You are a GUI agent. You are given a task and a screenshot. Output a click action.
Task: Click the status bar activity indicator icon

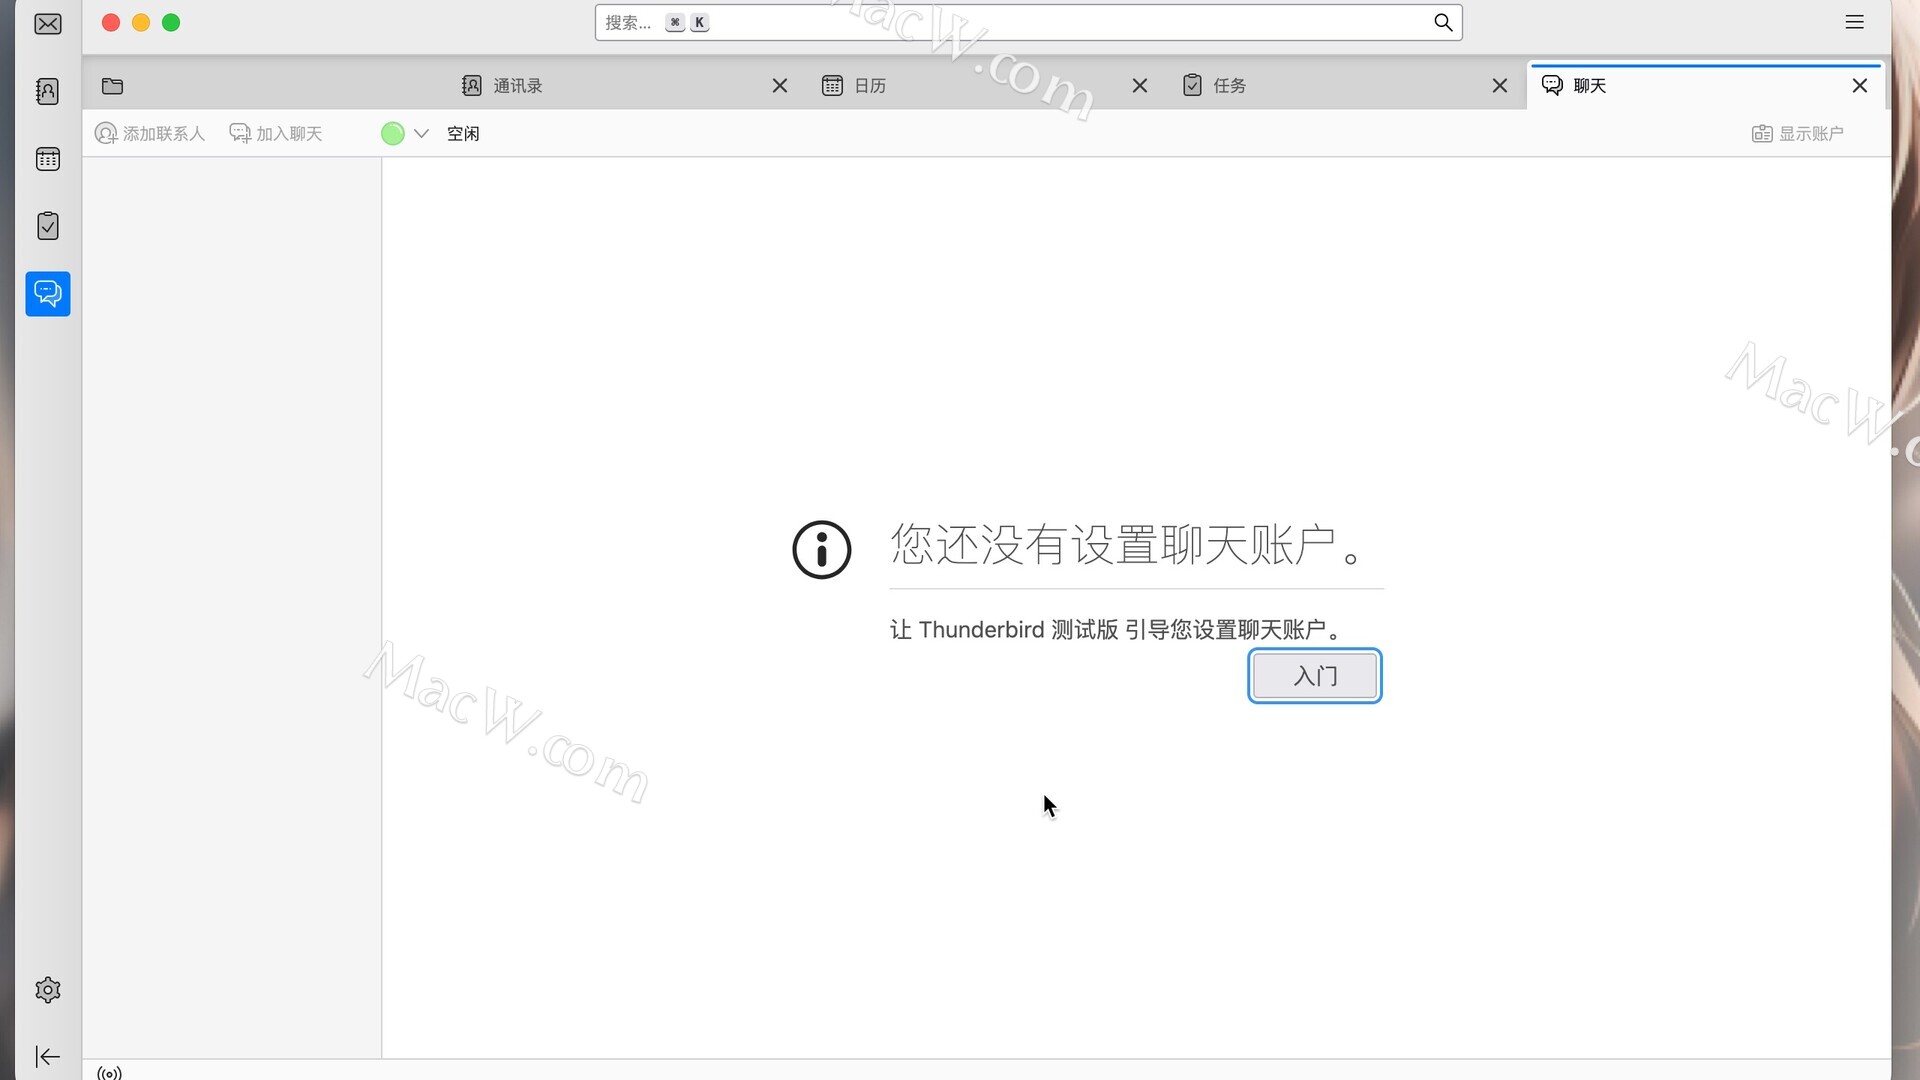109,1073
